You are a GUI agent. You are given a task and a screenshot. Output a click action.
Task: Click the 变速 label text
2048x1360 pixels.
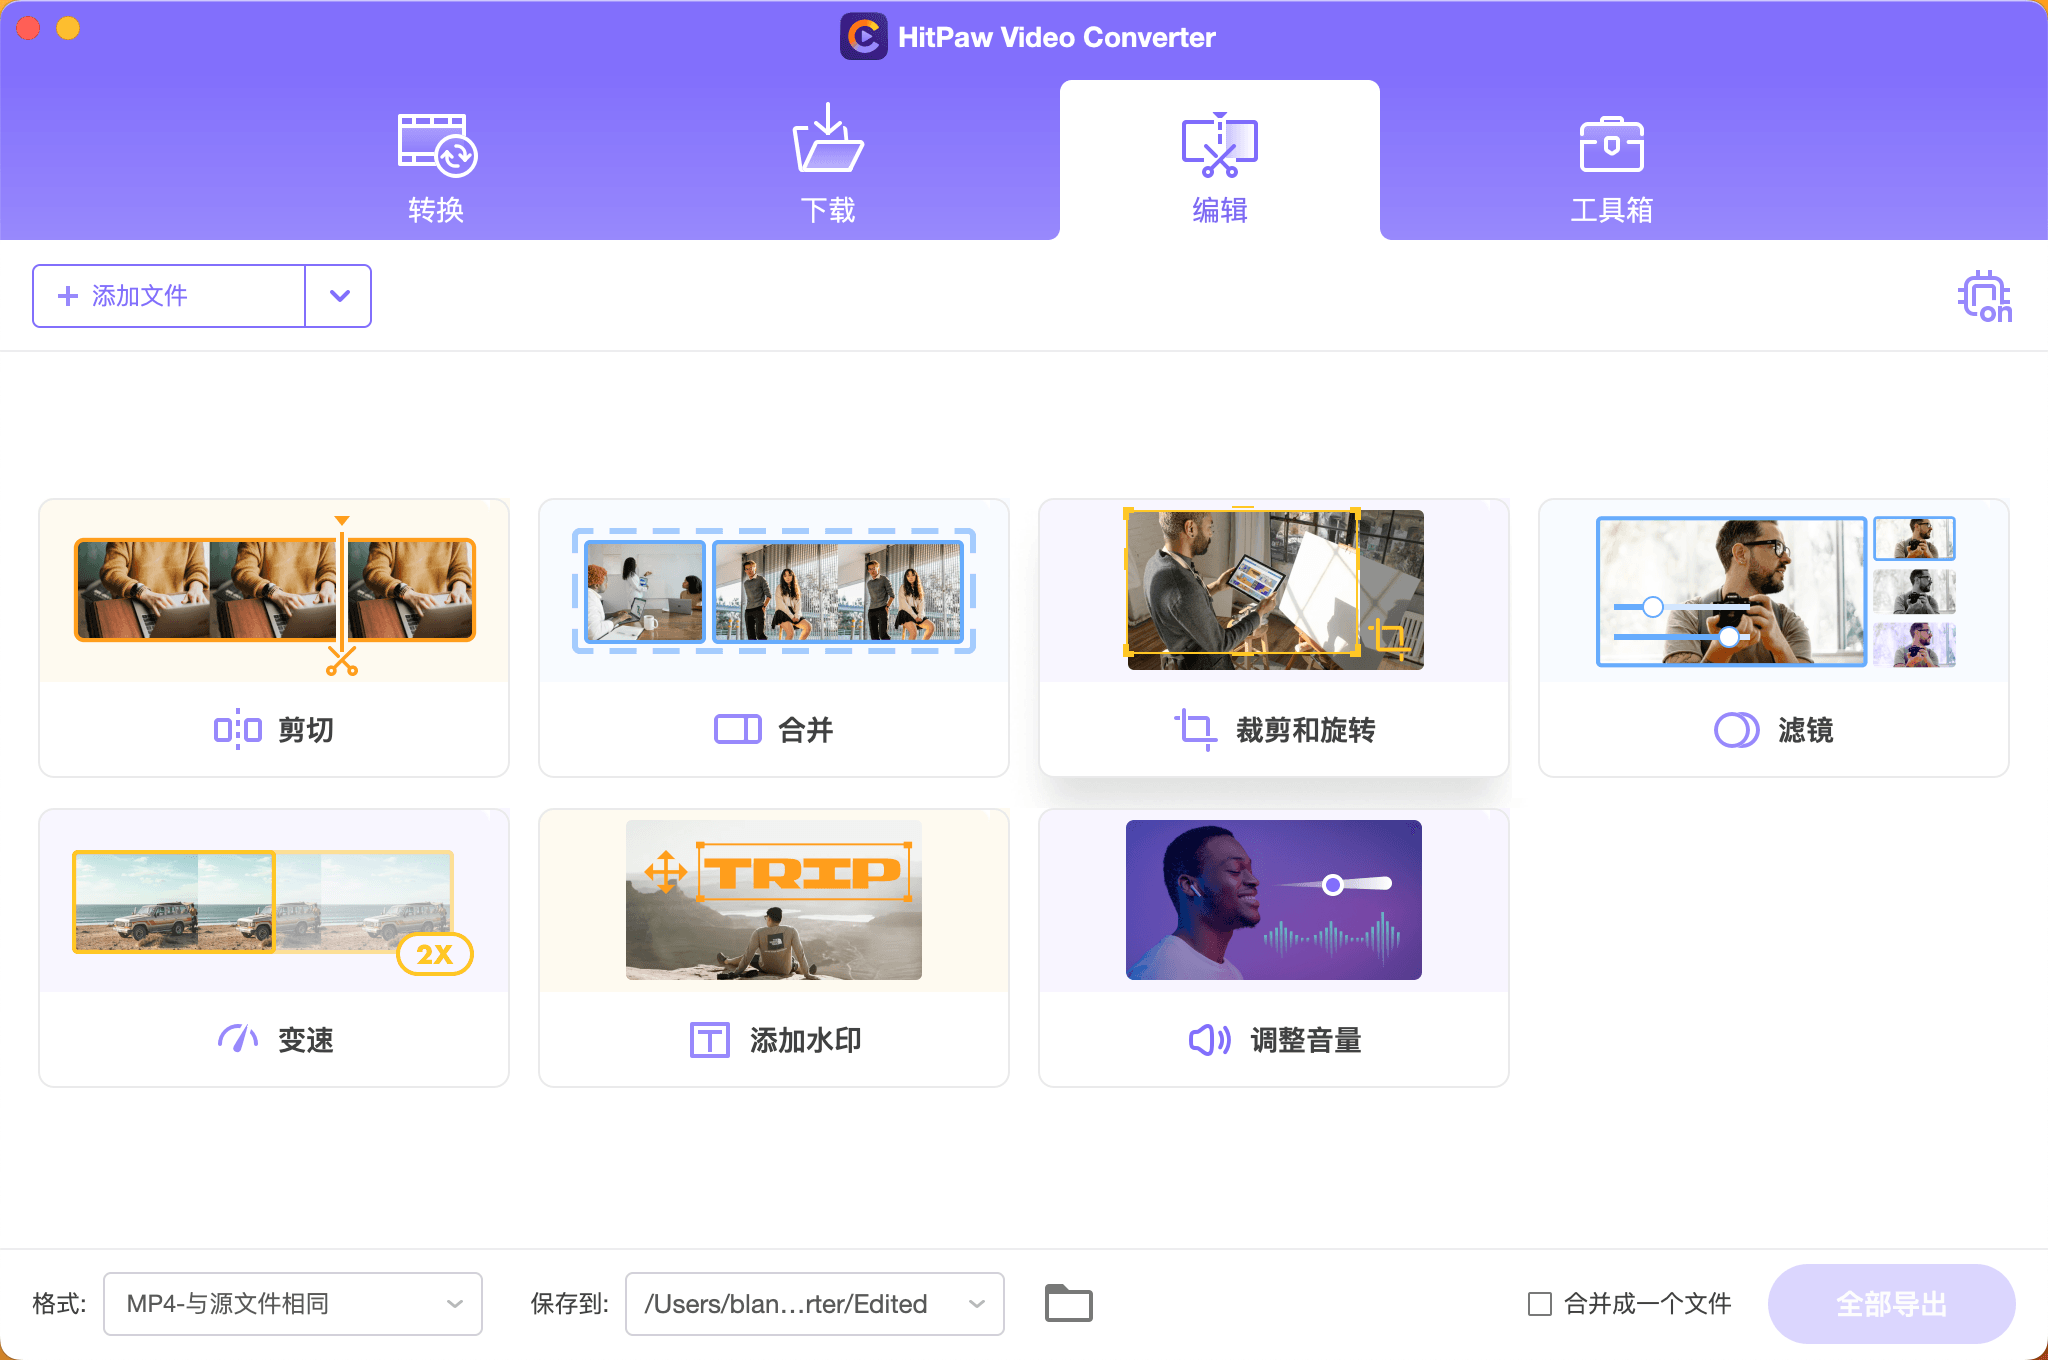pos(306,1041)
